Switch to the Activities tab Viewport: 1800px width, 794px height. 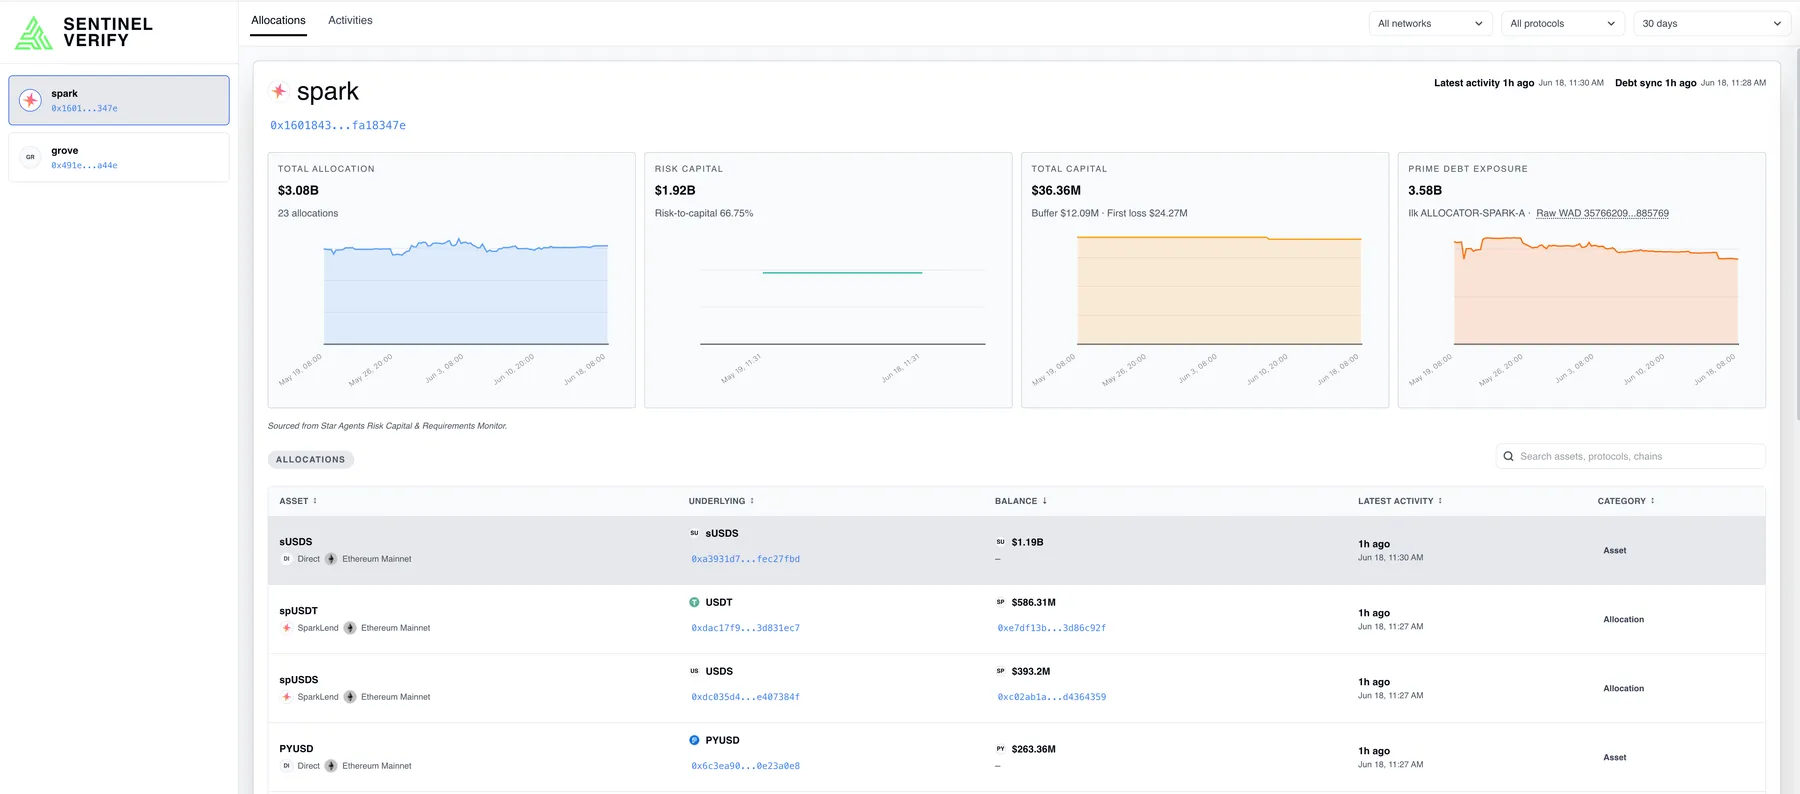click(350, 20)
